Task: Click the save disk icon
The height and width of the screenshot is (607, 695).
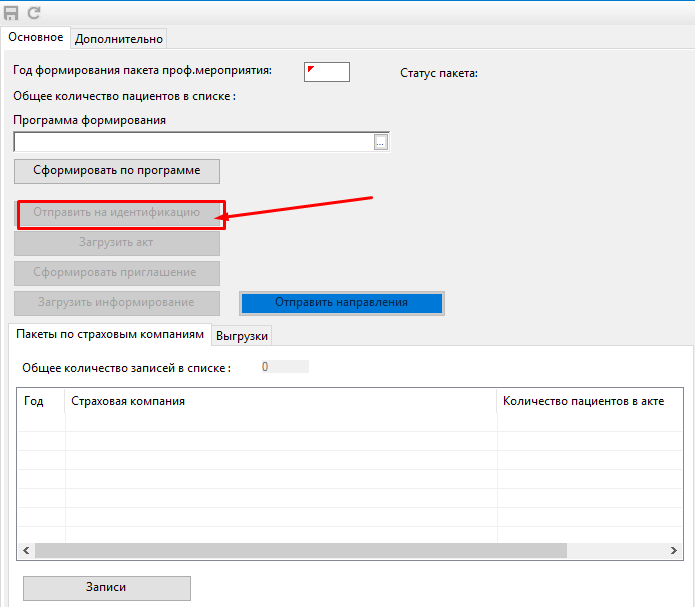Action: 13,12
